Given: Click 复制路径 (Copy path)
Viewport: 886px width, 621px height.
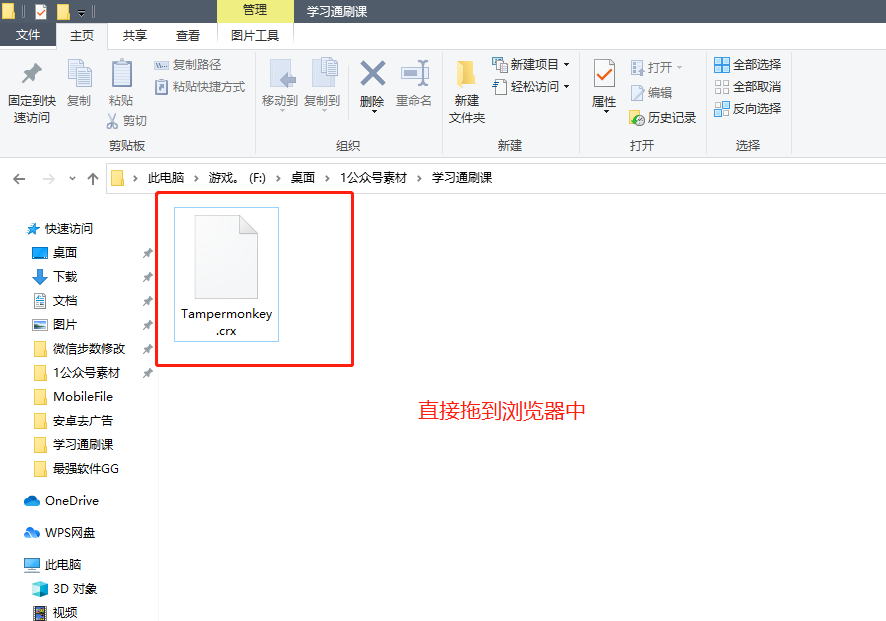Looking at the screenshot, I should pos(188,65).
